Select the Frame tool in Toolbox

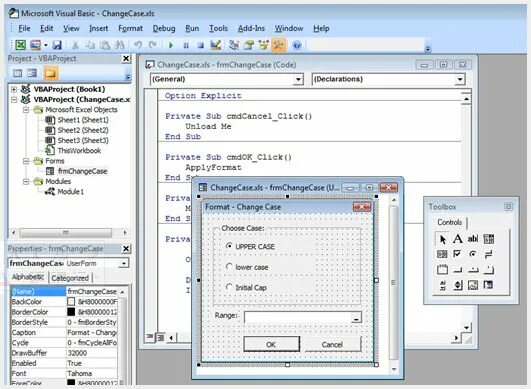pyautogui.click(x=442, y=269)
